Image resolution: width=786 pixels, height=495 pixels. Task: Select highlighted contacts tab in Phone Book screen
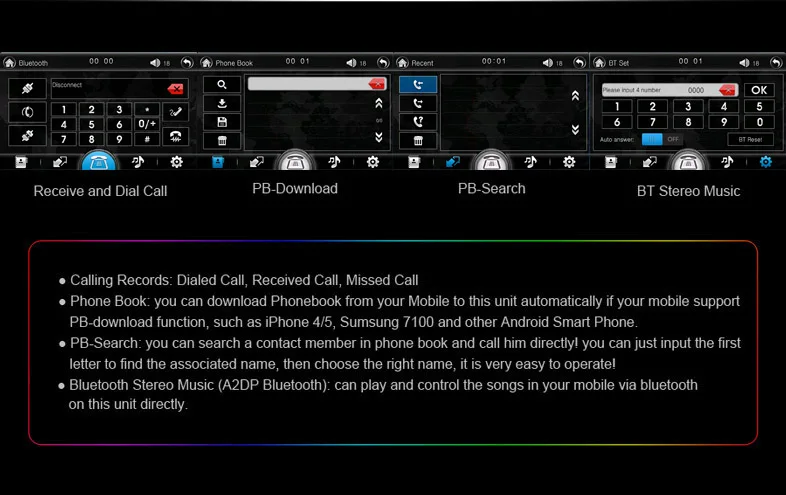[x=218, y=162]
